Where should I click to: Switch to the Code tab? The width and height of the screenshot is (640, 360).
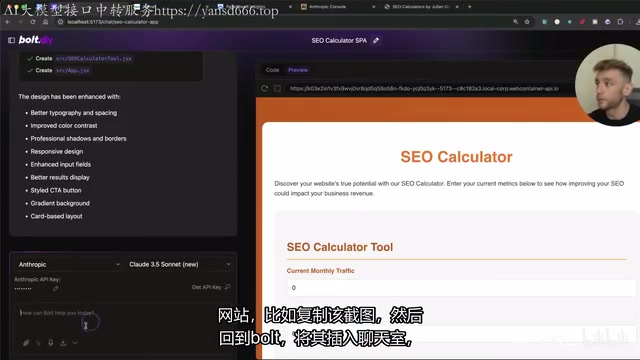coord(272,70)
